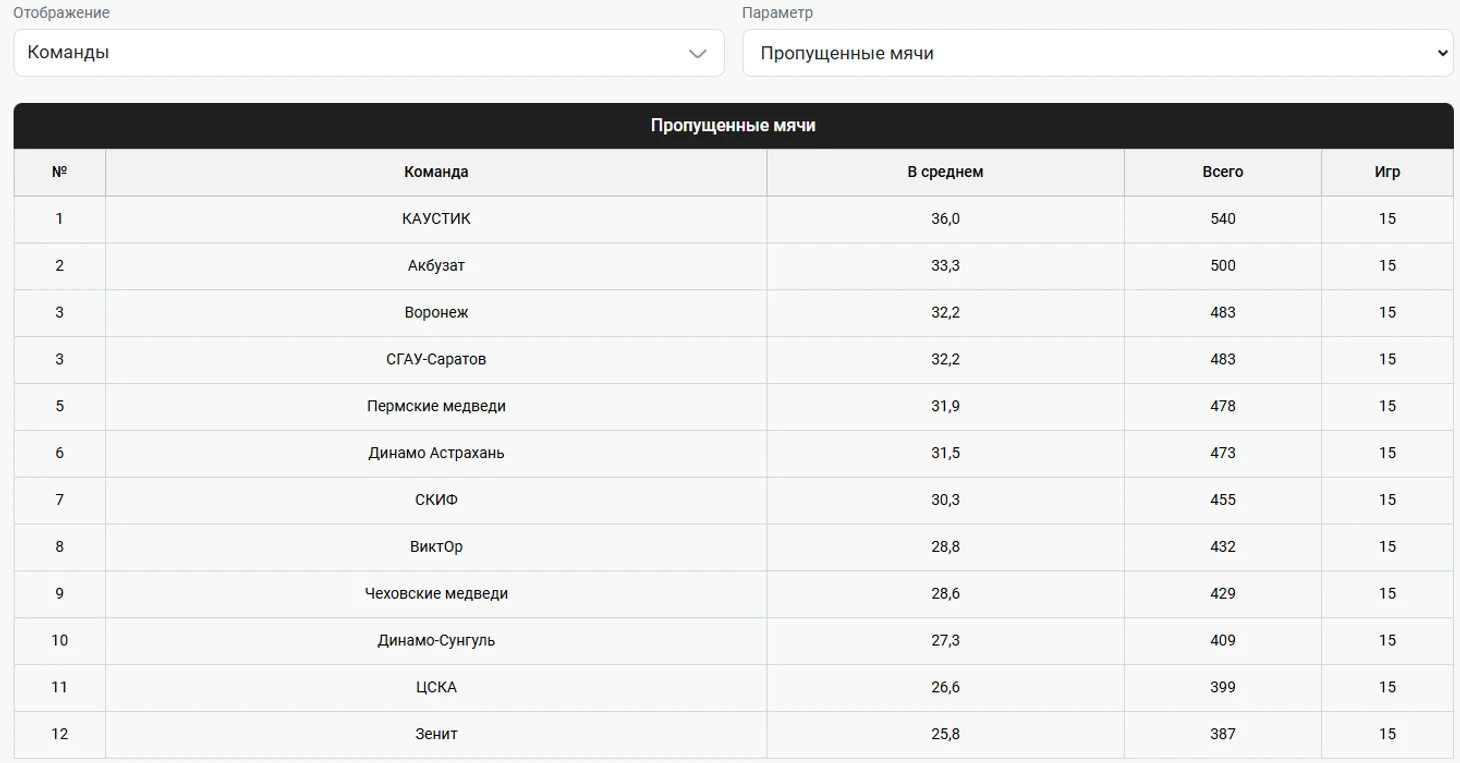Click rank number 8 beside ВиктОр
1460x763 pixels.
(x=59, y=547)
